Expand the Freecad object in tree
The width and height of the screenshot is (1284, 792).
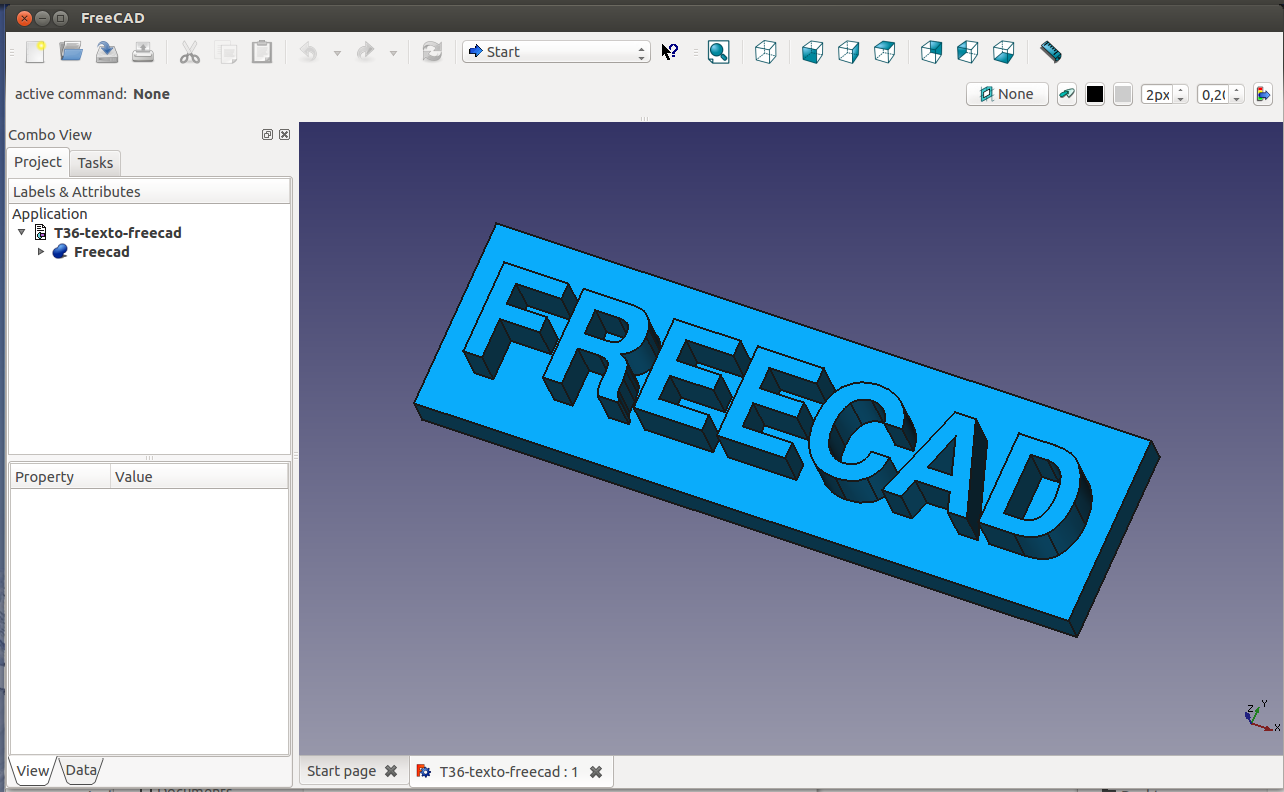(x=41, y=252)
